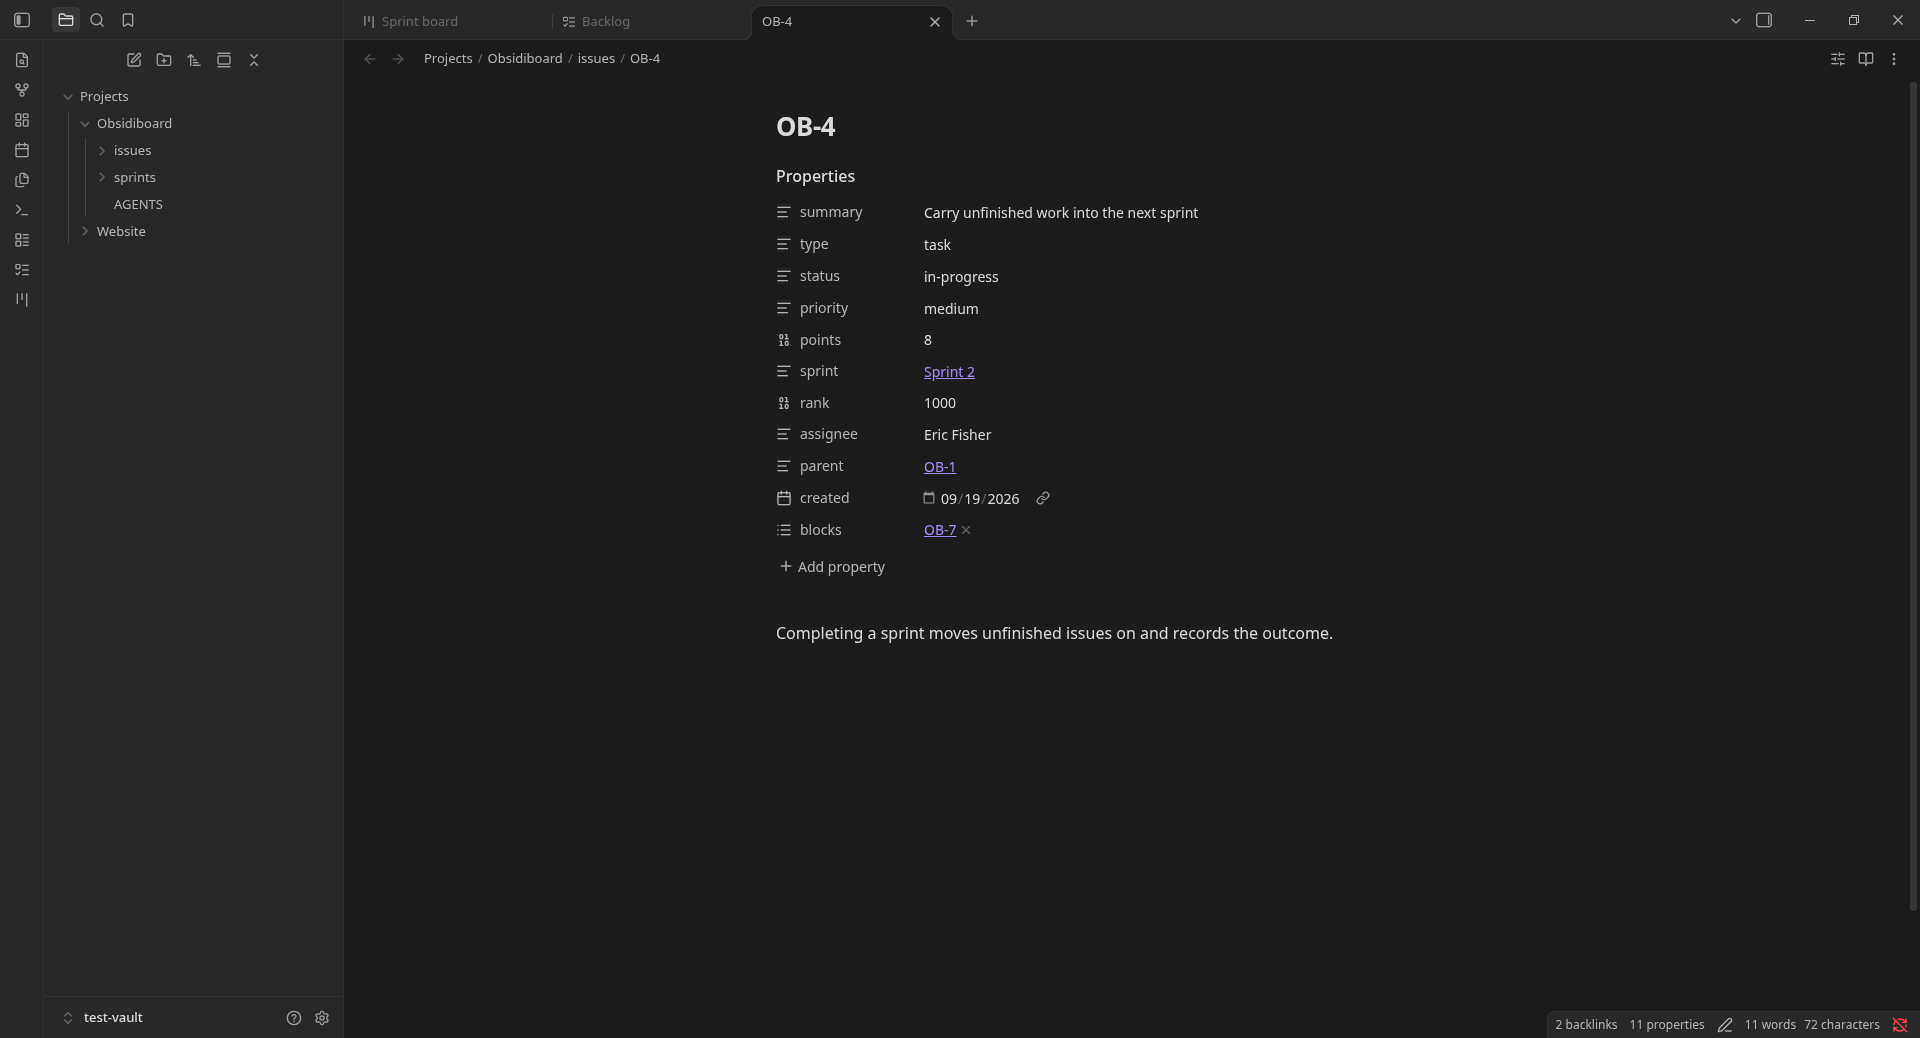Image resolution: width=1920 pixels, height=1038 pixels.
Task: Open a new tab with the plus button
Action: click(x=972, y=21)
